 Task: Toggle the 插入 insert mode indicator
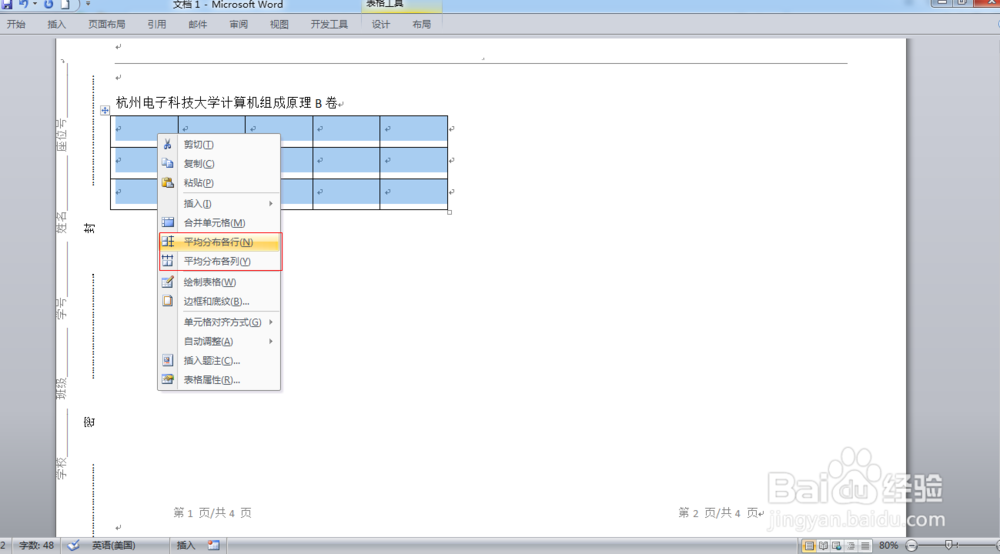coord(186,546)
